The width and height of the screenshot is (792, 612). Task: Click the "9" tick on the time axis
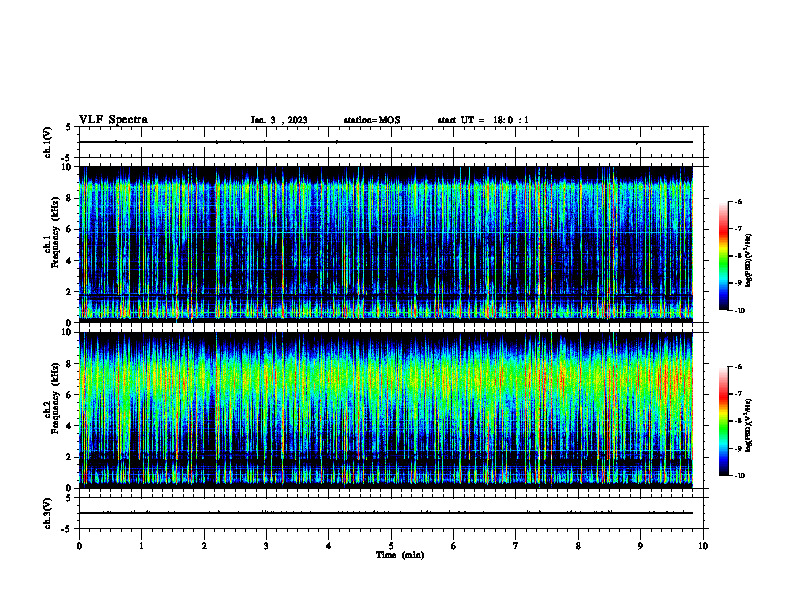point(640,546)
